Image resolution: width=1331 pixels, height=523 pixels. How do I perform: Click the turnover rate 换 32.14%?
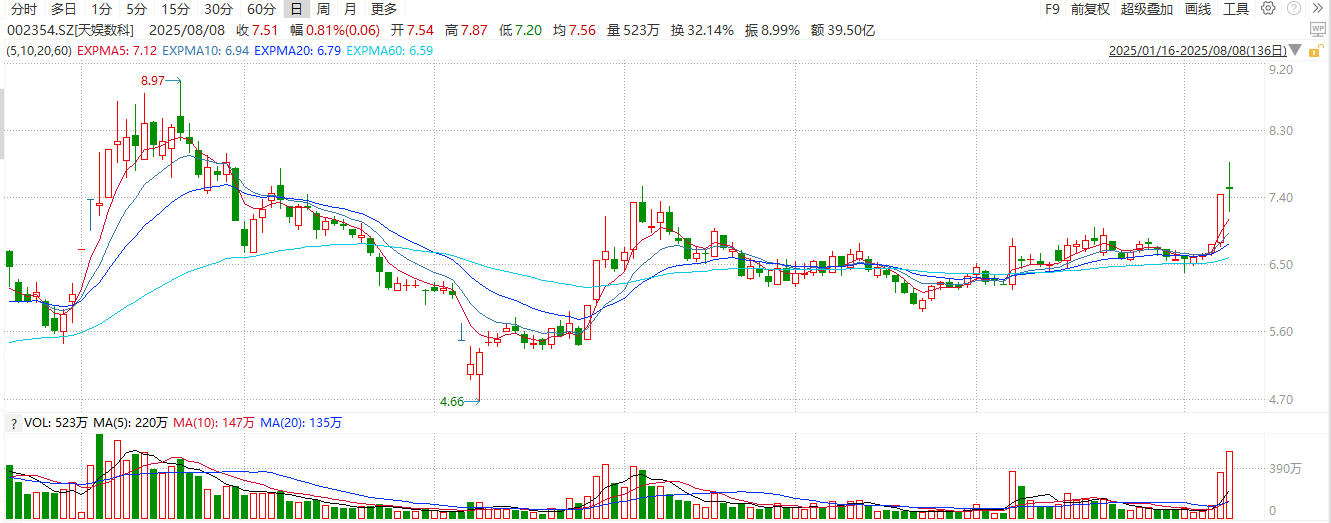pos(703,30)
